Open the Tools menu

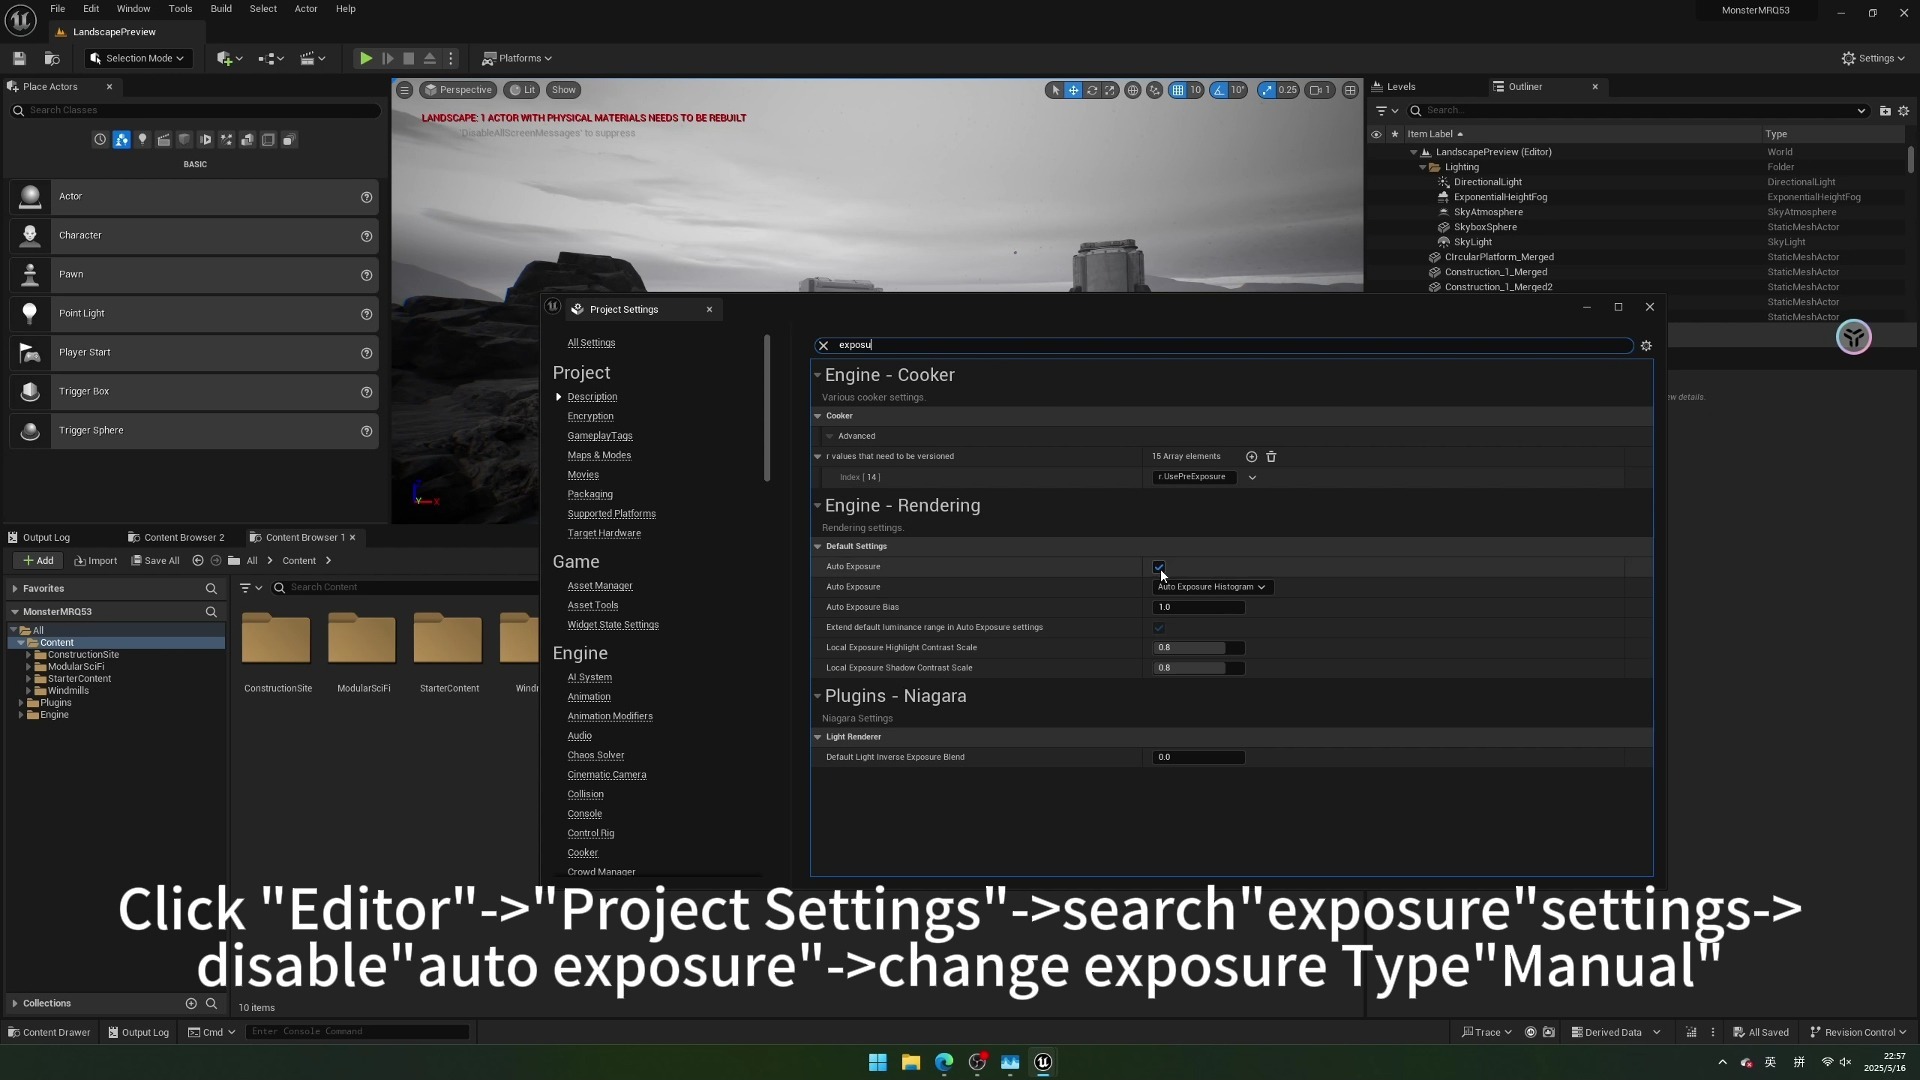pos(180,9)
